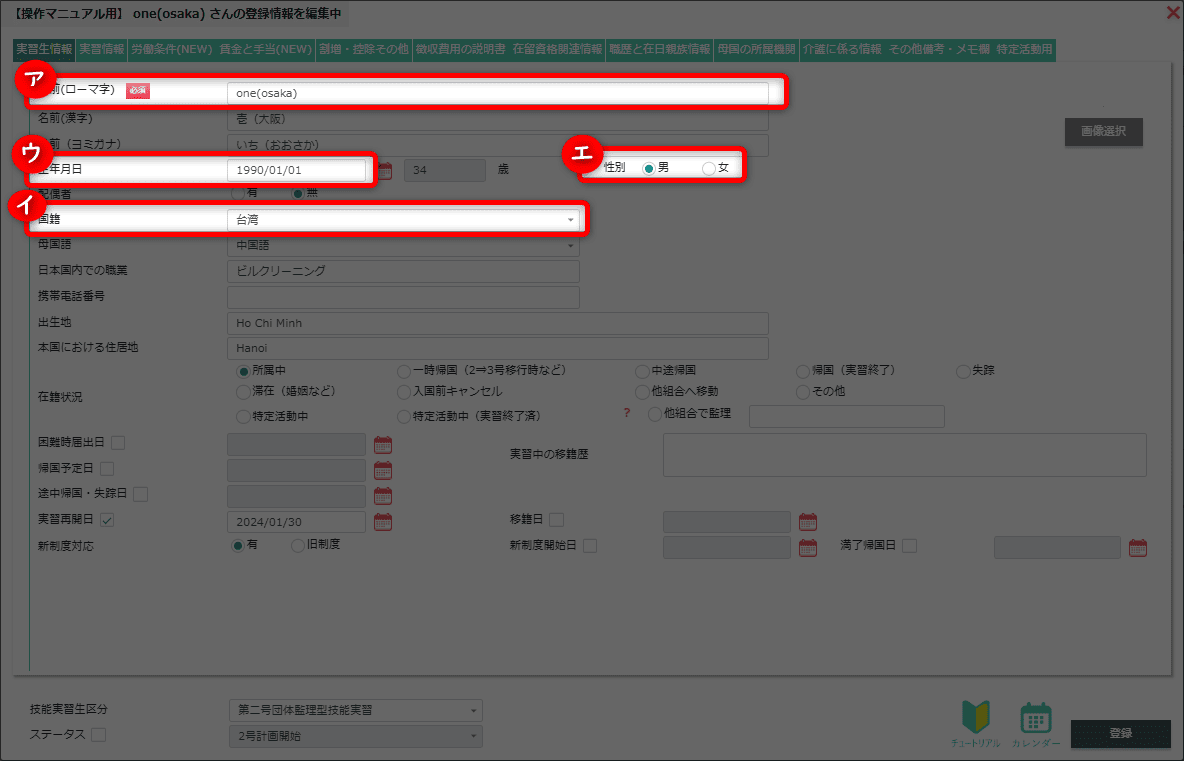Set 配偶者 to 無
The height and width of the screenshot is (761, 1184).
click(298, 194)
